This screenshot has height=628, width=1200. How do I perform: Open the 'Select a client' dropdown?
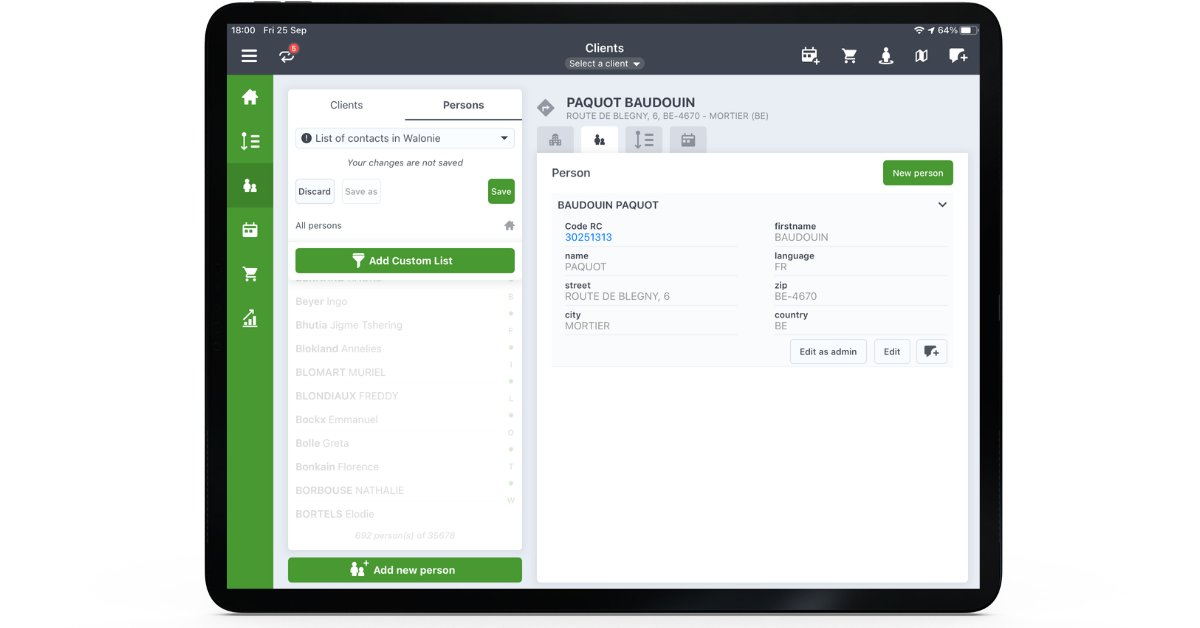pos(604,64)
